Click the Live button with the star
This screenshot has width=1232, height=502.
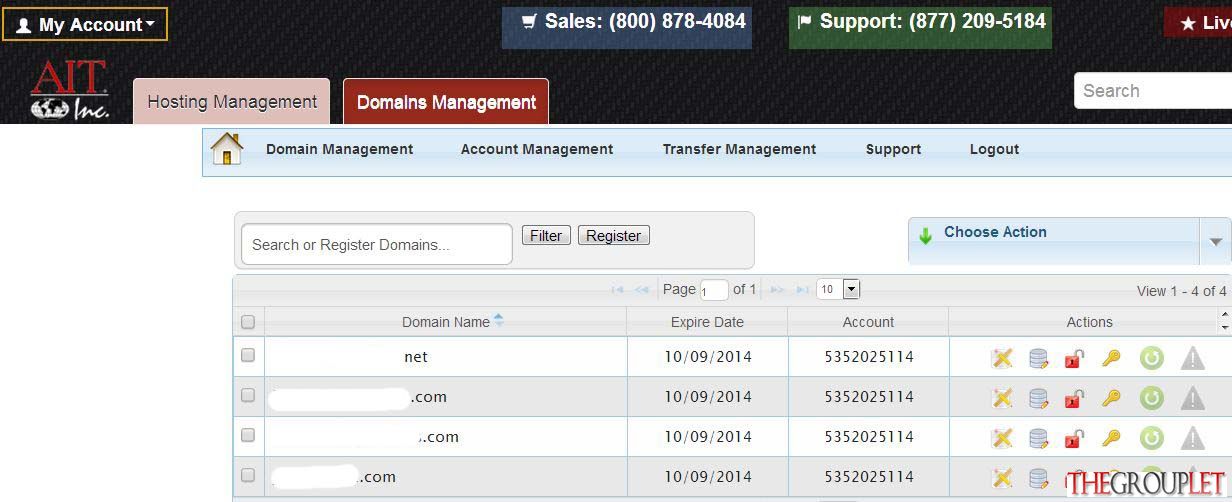point(1199,23)
